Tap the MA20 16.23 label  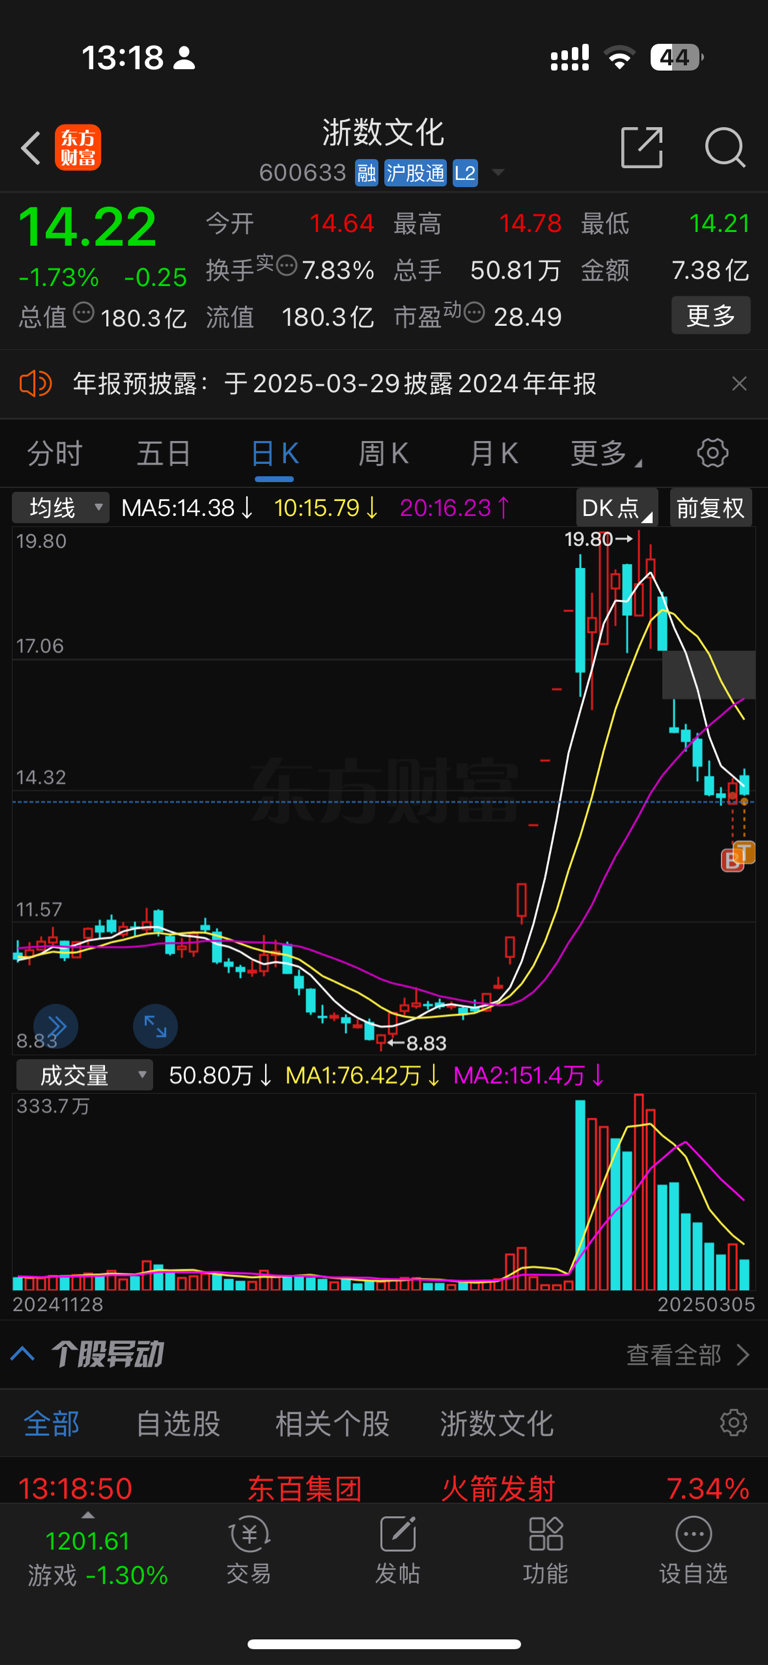pos(455,508)
